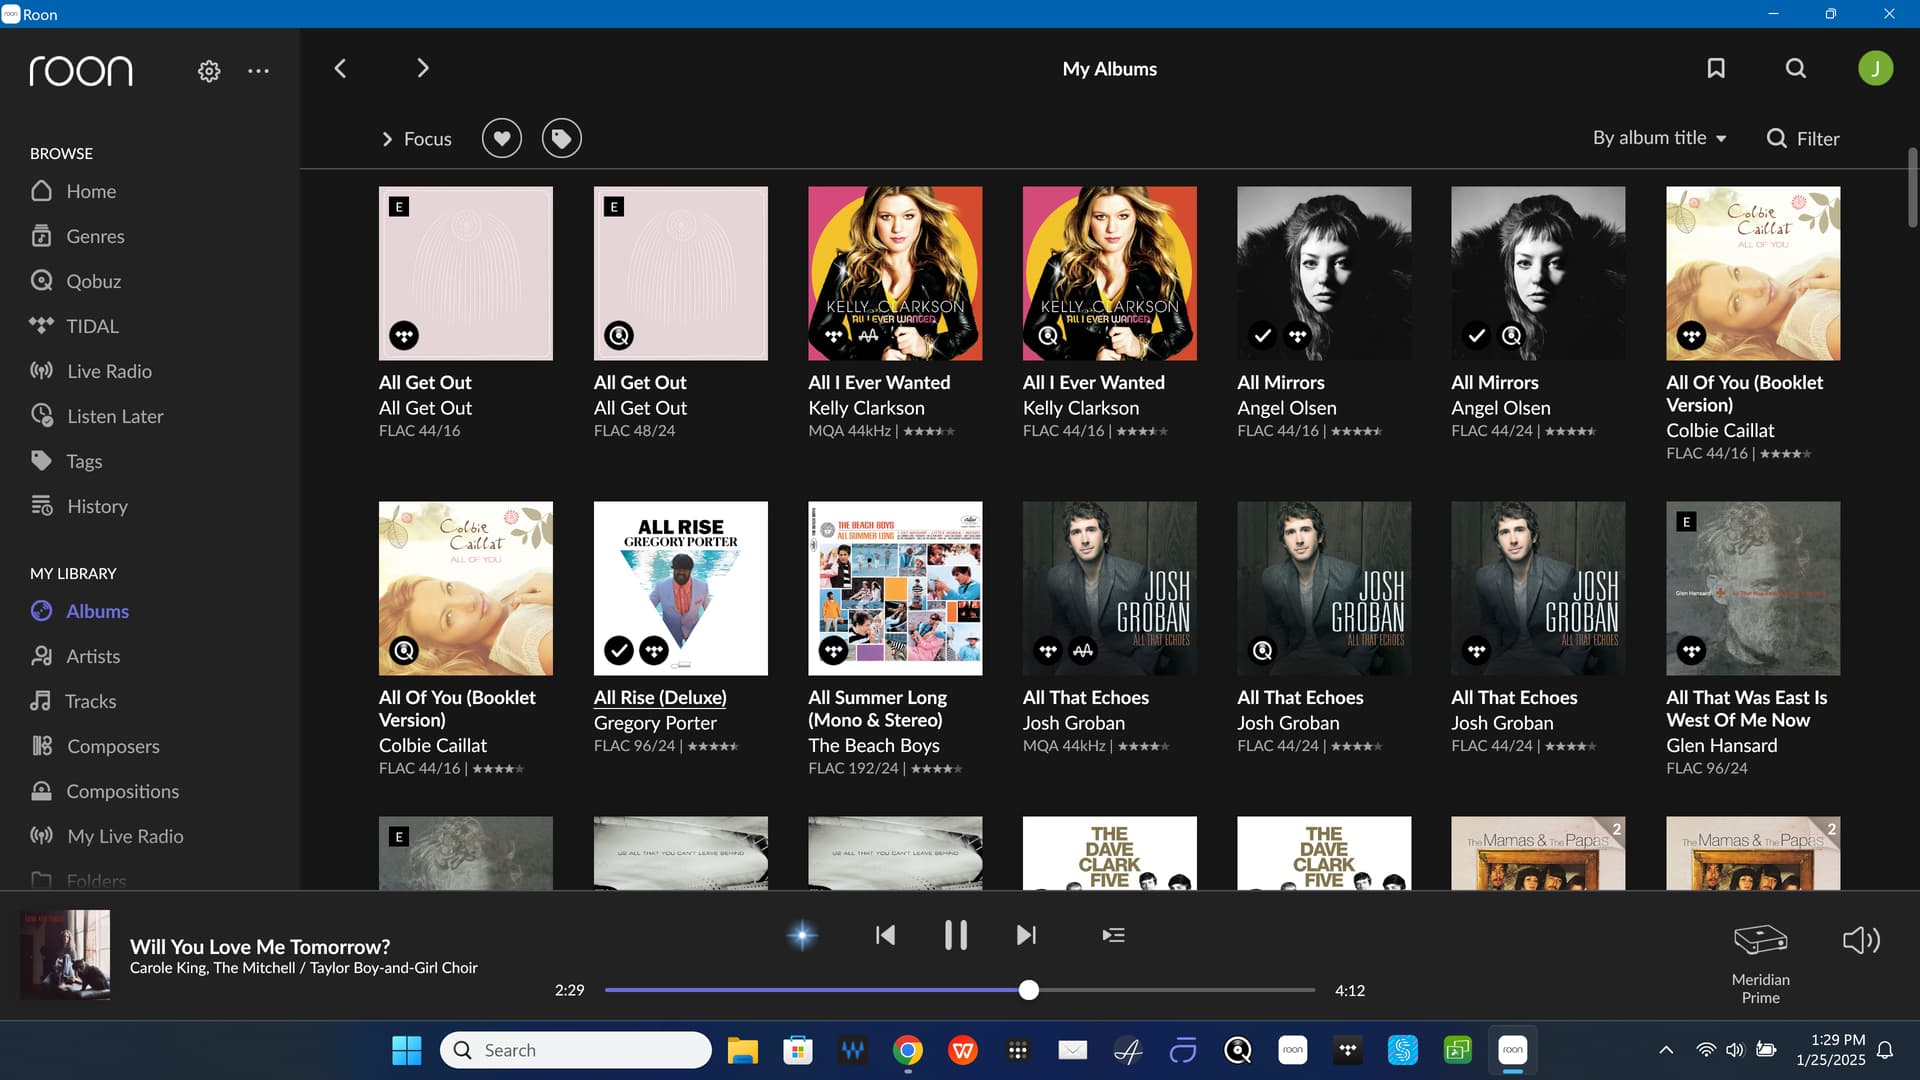Open the All Summer Long Beach Boys cover
The width and height of the screenshot is (1920, 1080).
(x=895, y=588)
